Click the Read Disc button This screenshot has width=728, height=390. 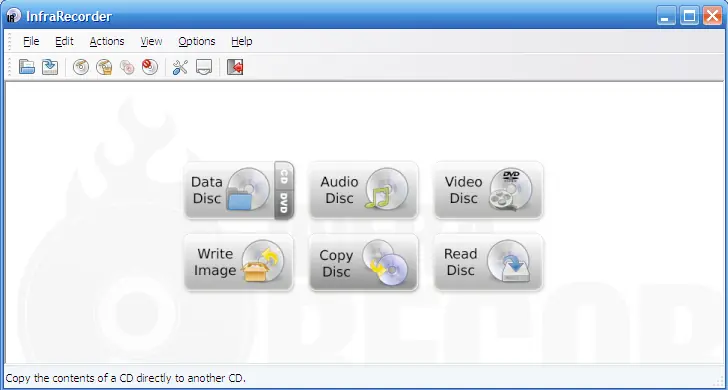click(x=488, y=262)
